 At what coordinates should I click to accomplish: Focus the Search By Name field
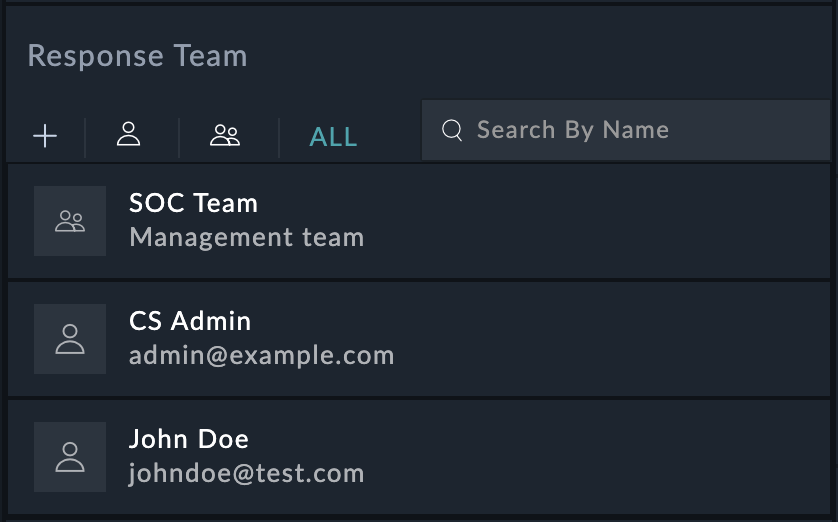tap(640, 131)
